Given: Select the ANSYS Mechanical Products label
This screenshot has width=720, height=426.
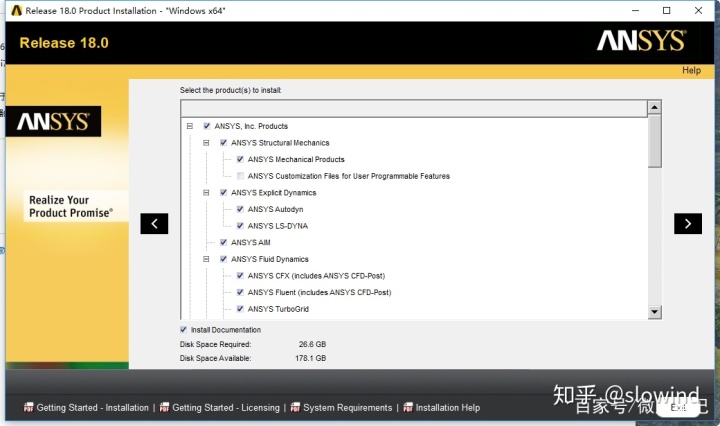Looking at the screenshot, I should (296, 159).
